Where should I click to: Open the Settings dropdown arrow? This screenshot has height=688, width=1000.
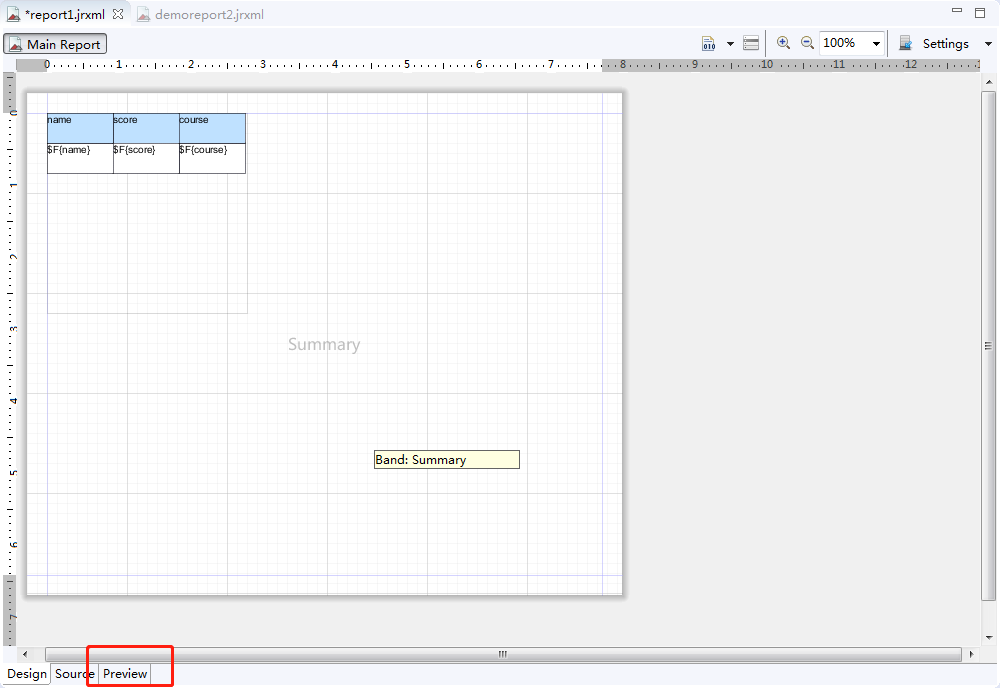tap(988, 43)
